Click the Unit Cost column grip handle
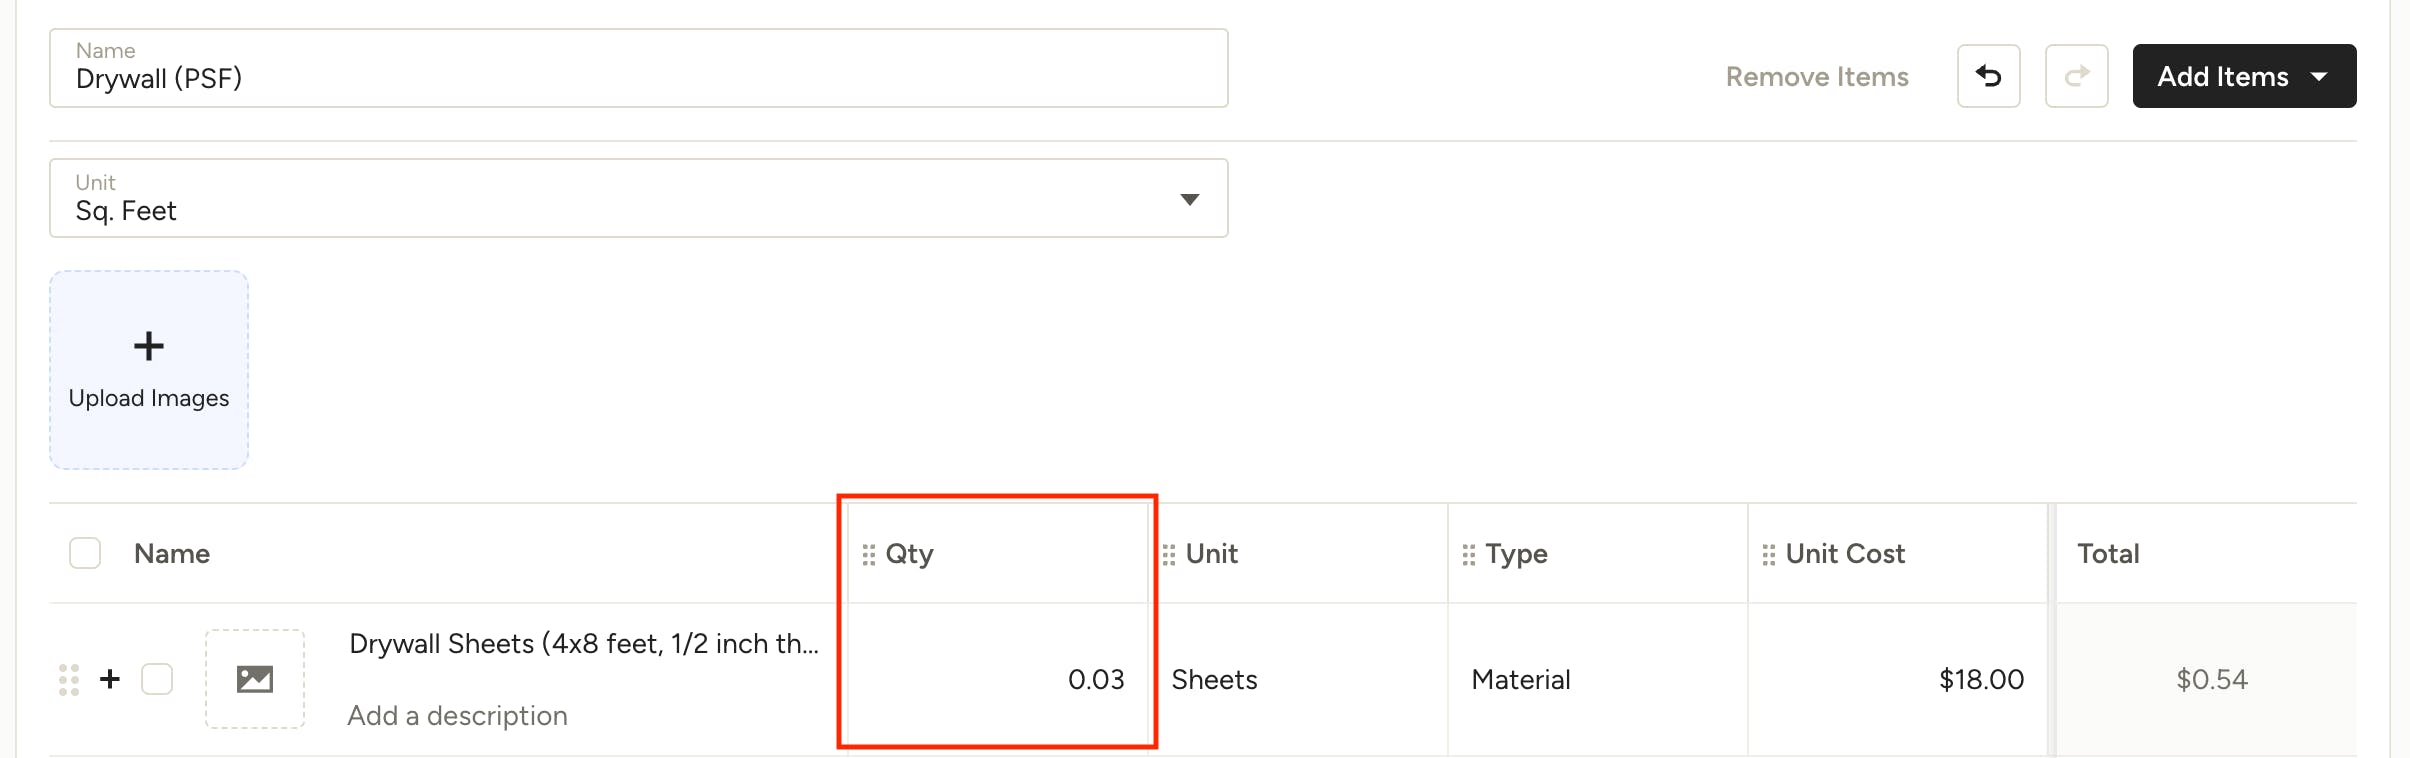Image resolution: width=2410 pixels, height=758 pixels. [x=1768, y=554]
